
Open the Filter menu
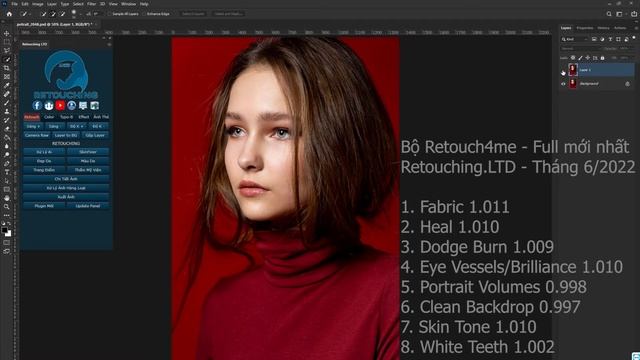coord(91,4)
